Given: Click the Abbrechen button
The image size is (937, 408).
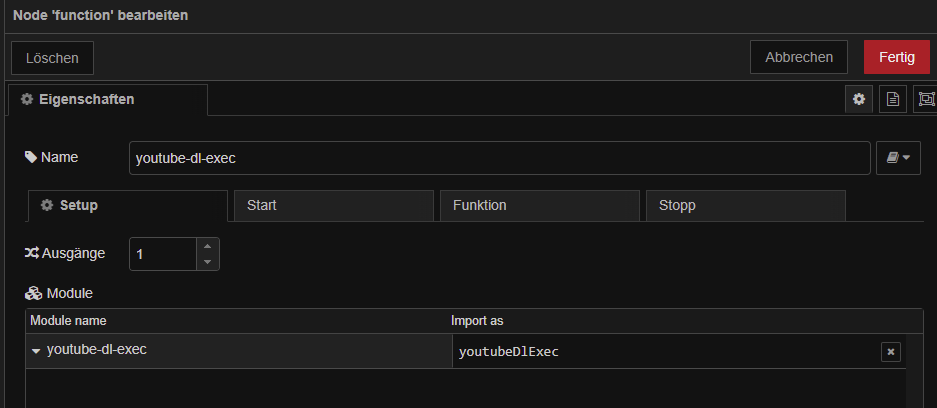Looking at the screenshot, I should pos(799,57).
